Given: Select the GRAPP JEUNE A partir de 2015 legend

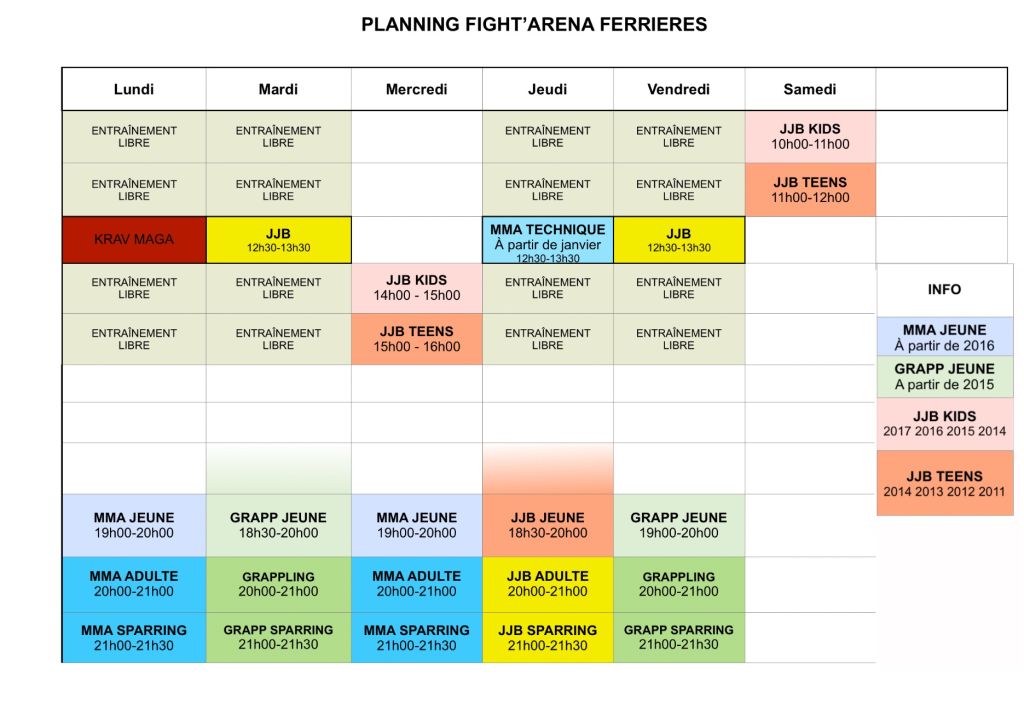Looking at the screenshot, I should click(945, 377).
